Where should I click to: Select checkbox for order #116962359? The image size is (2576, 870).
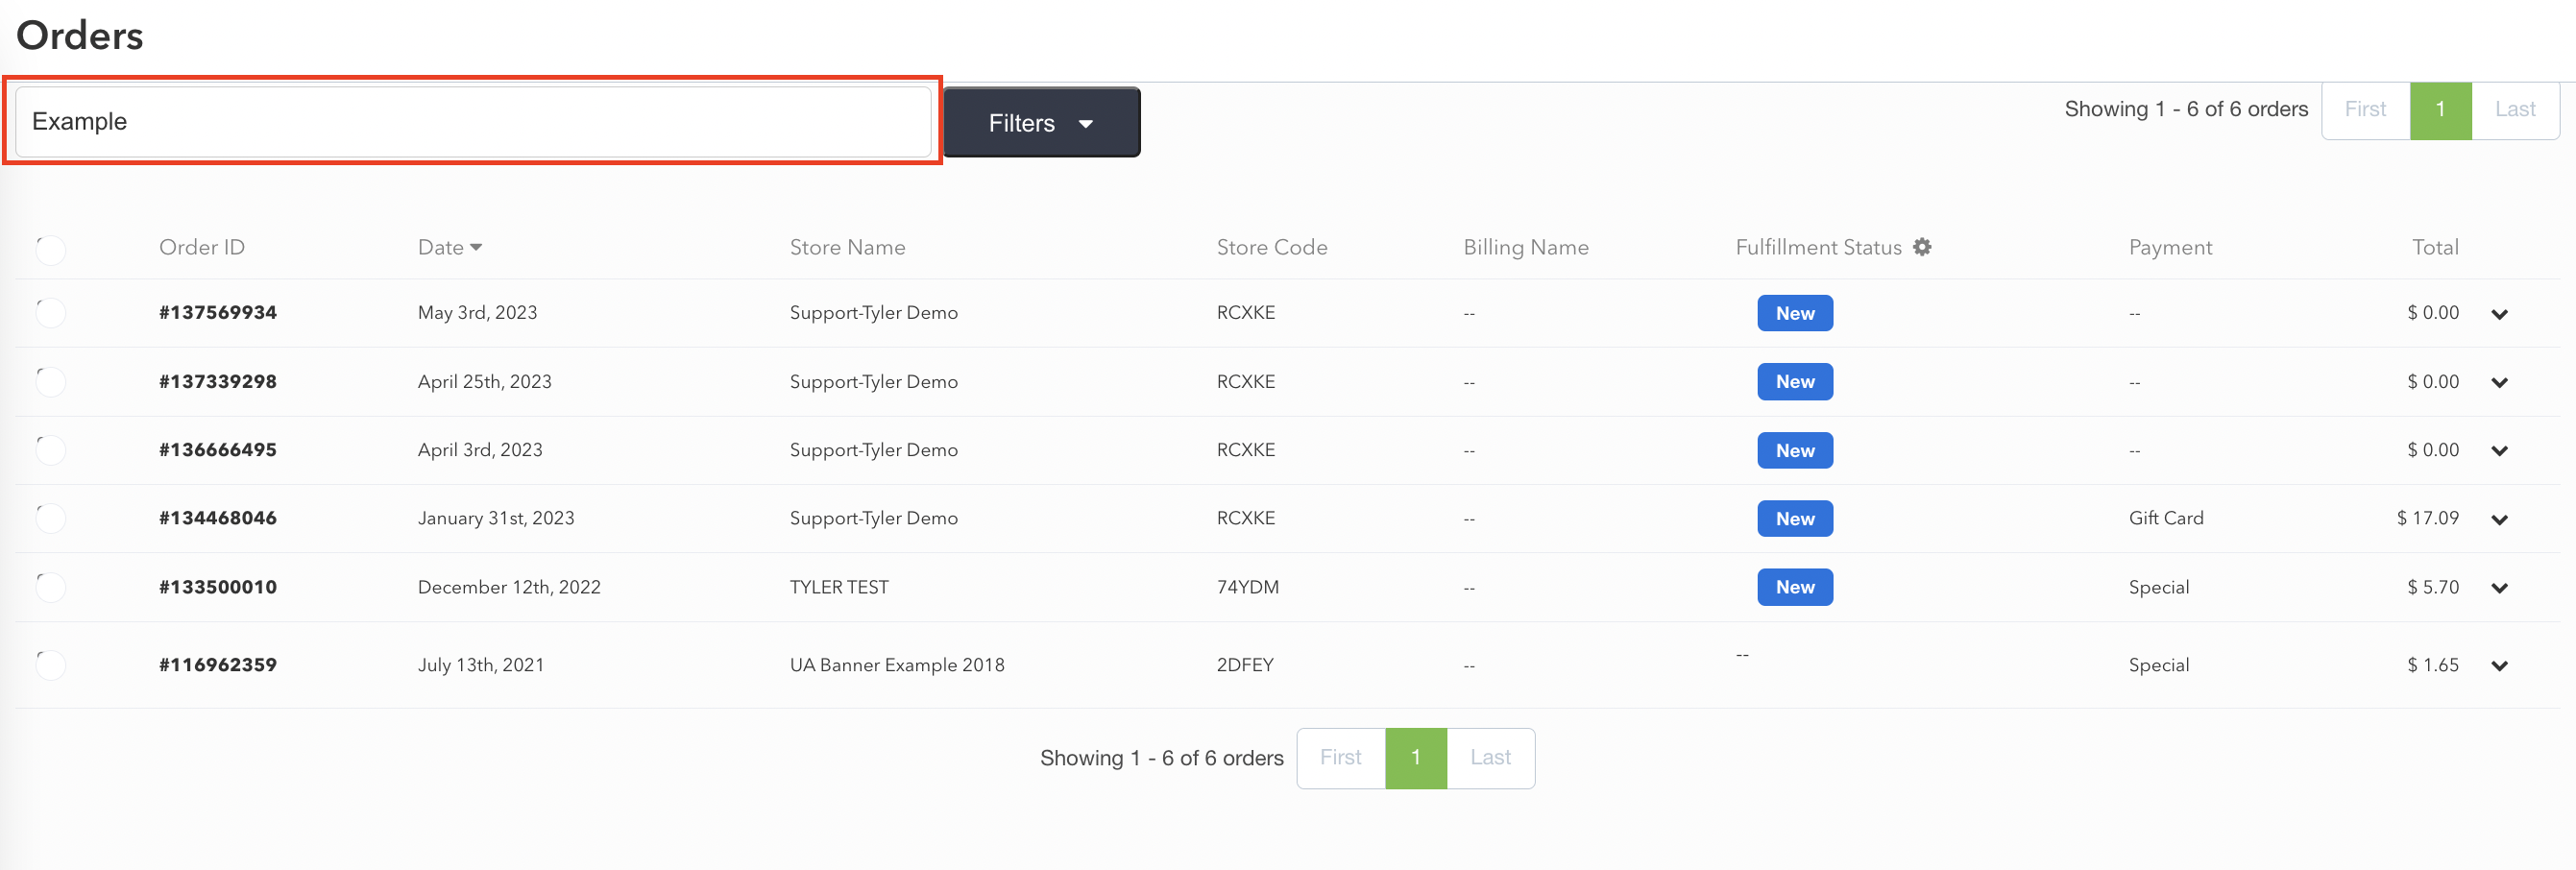pyautogui.click(x=50, y=665)
